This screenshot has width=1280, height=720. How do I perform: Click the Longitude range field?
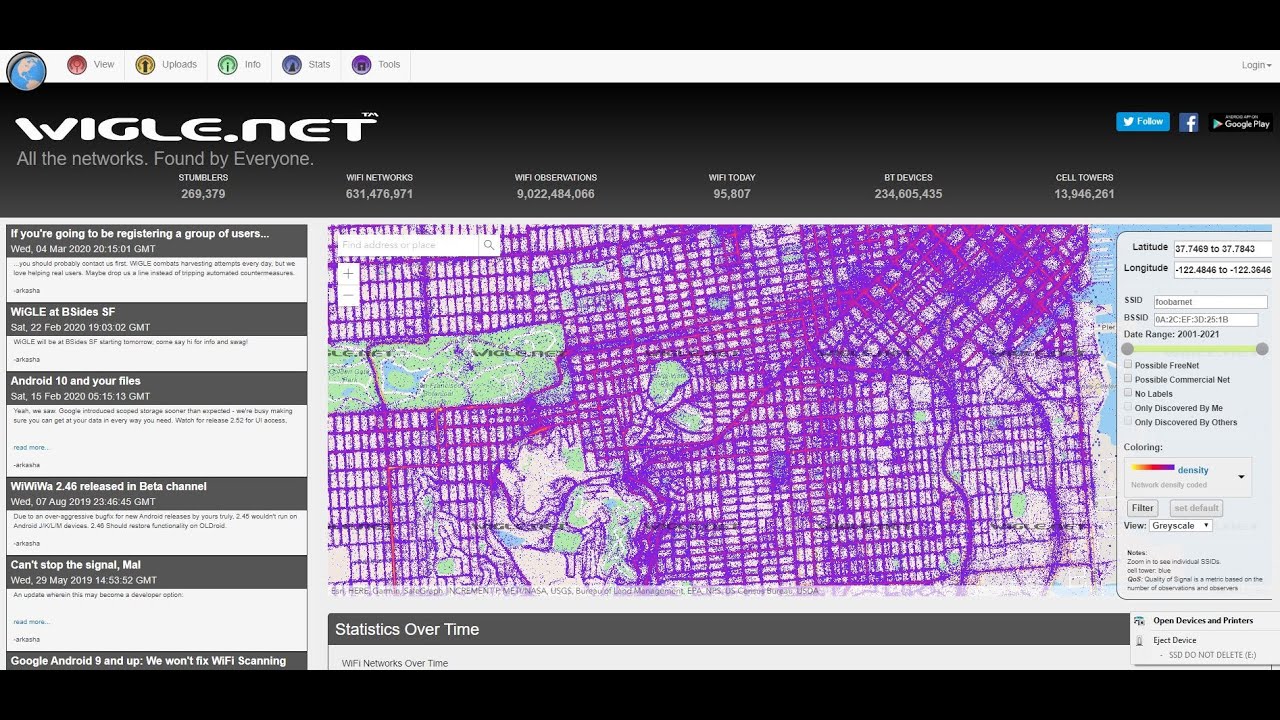(x=1222, y=269)
